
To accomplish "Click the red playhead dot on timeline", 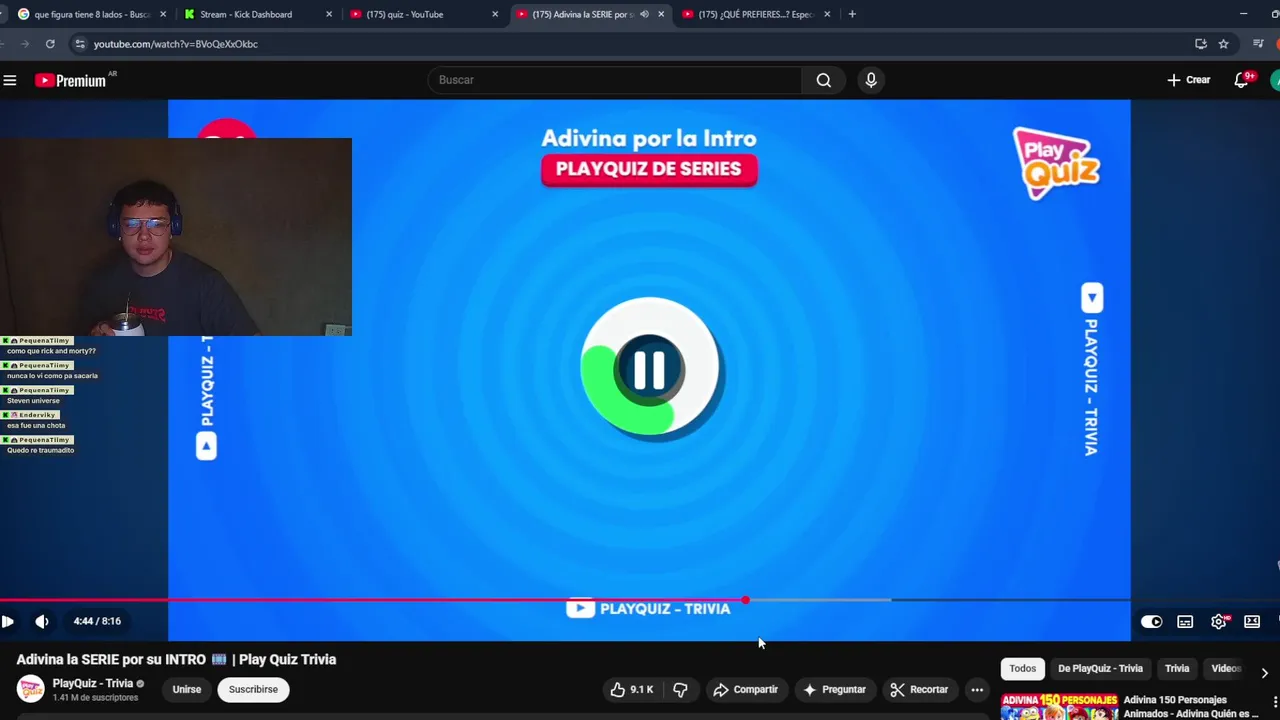I will click(x=745, y=600).
